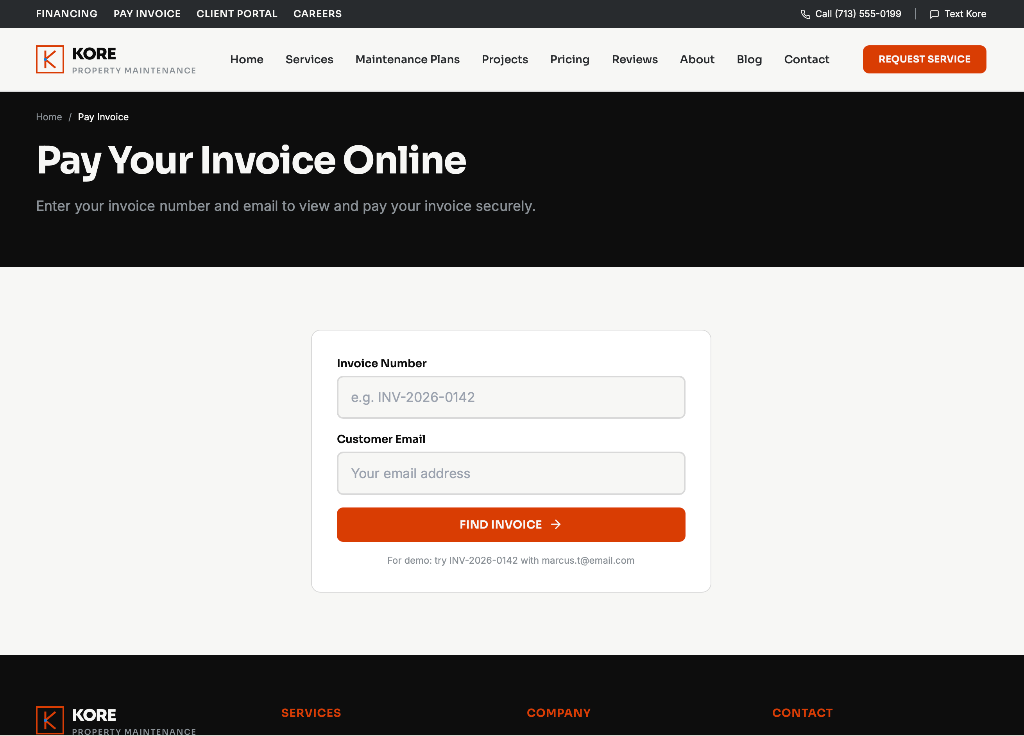This screenshot has height=736, width=1024.
Task: Open Pay Invoice in the top bar
Action: tap(147, 14)
